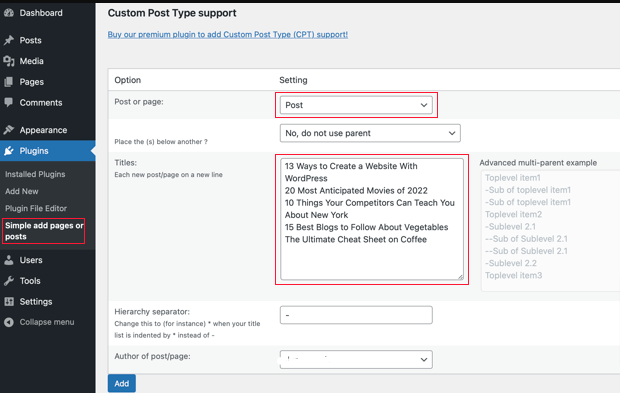Click the blue Add button
Screen dimensions: 620x393
122,384
